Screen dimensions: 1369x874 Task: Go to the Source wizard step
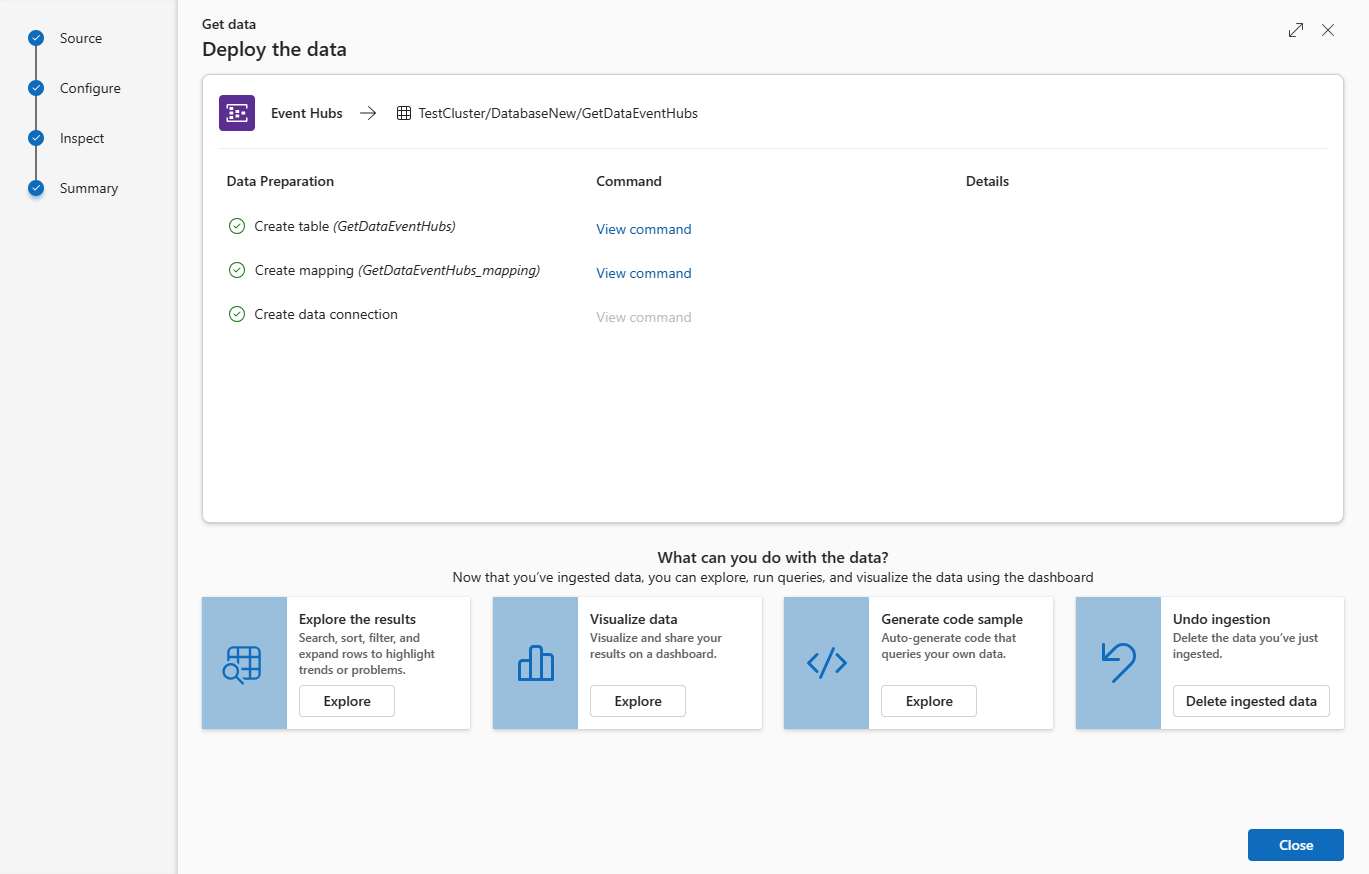(80, 38)
